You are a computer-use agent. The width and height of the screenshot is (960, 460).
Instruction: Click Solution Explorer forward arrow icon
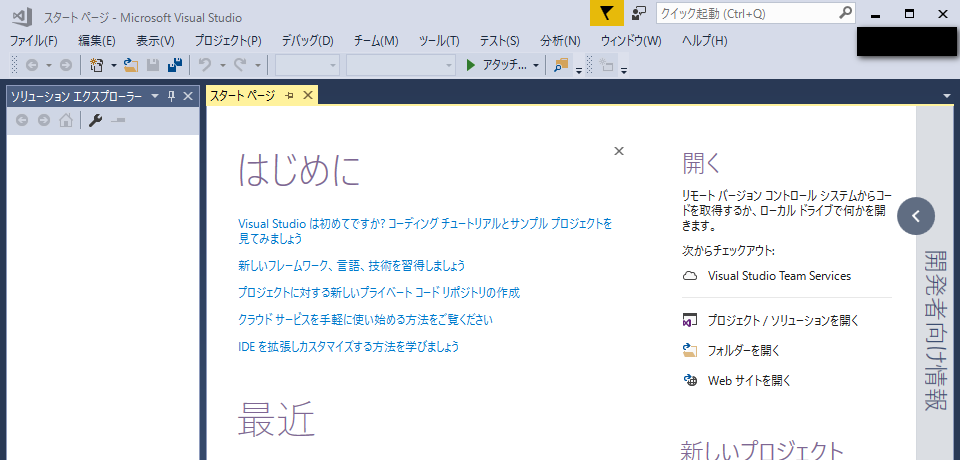point(43,121)
